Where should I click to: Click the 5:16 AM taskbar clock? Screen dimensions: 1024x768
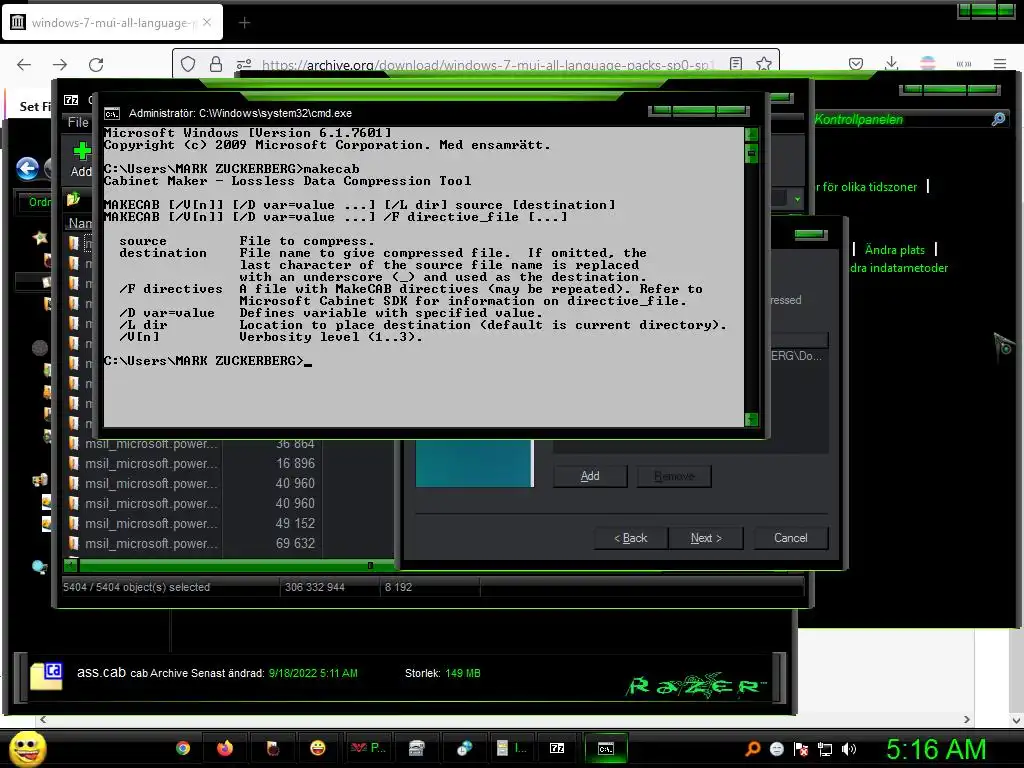coord(936,750)
